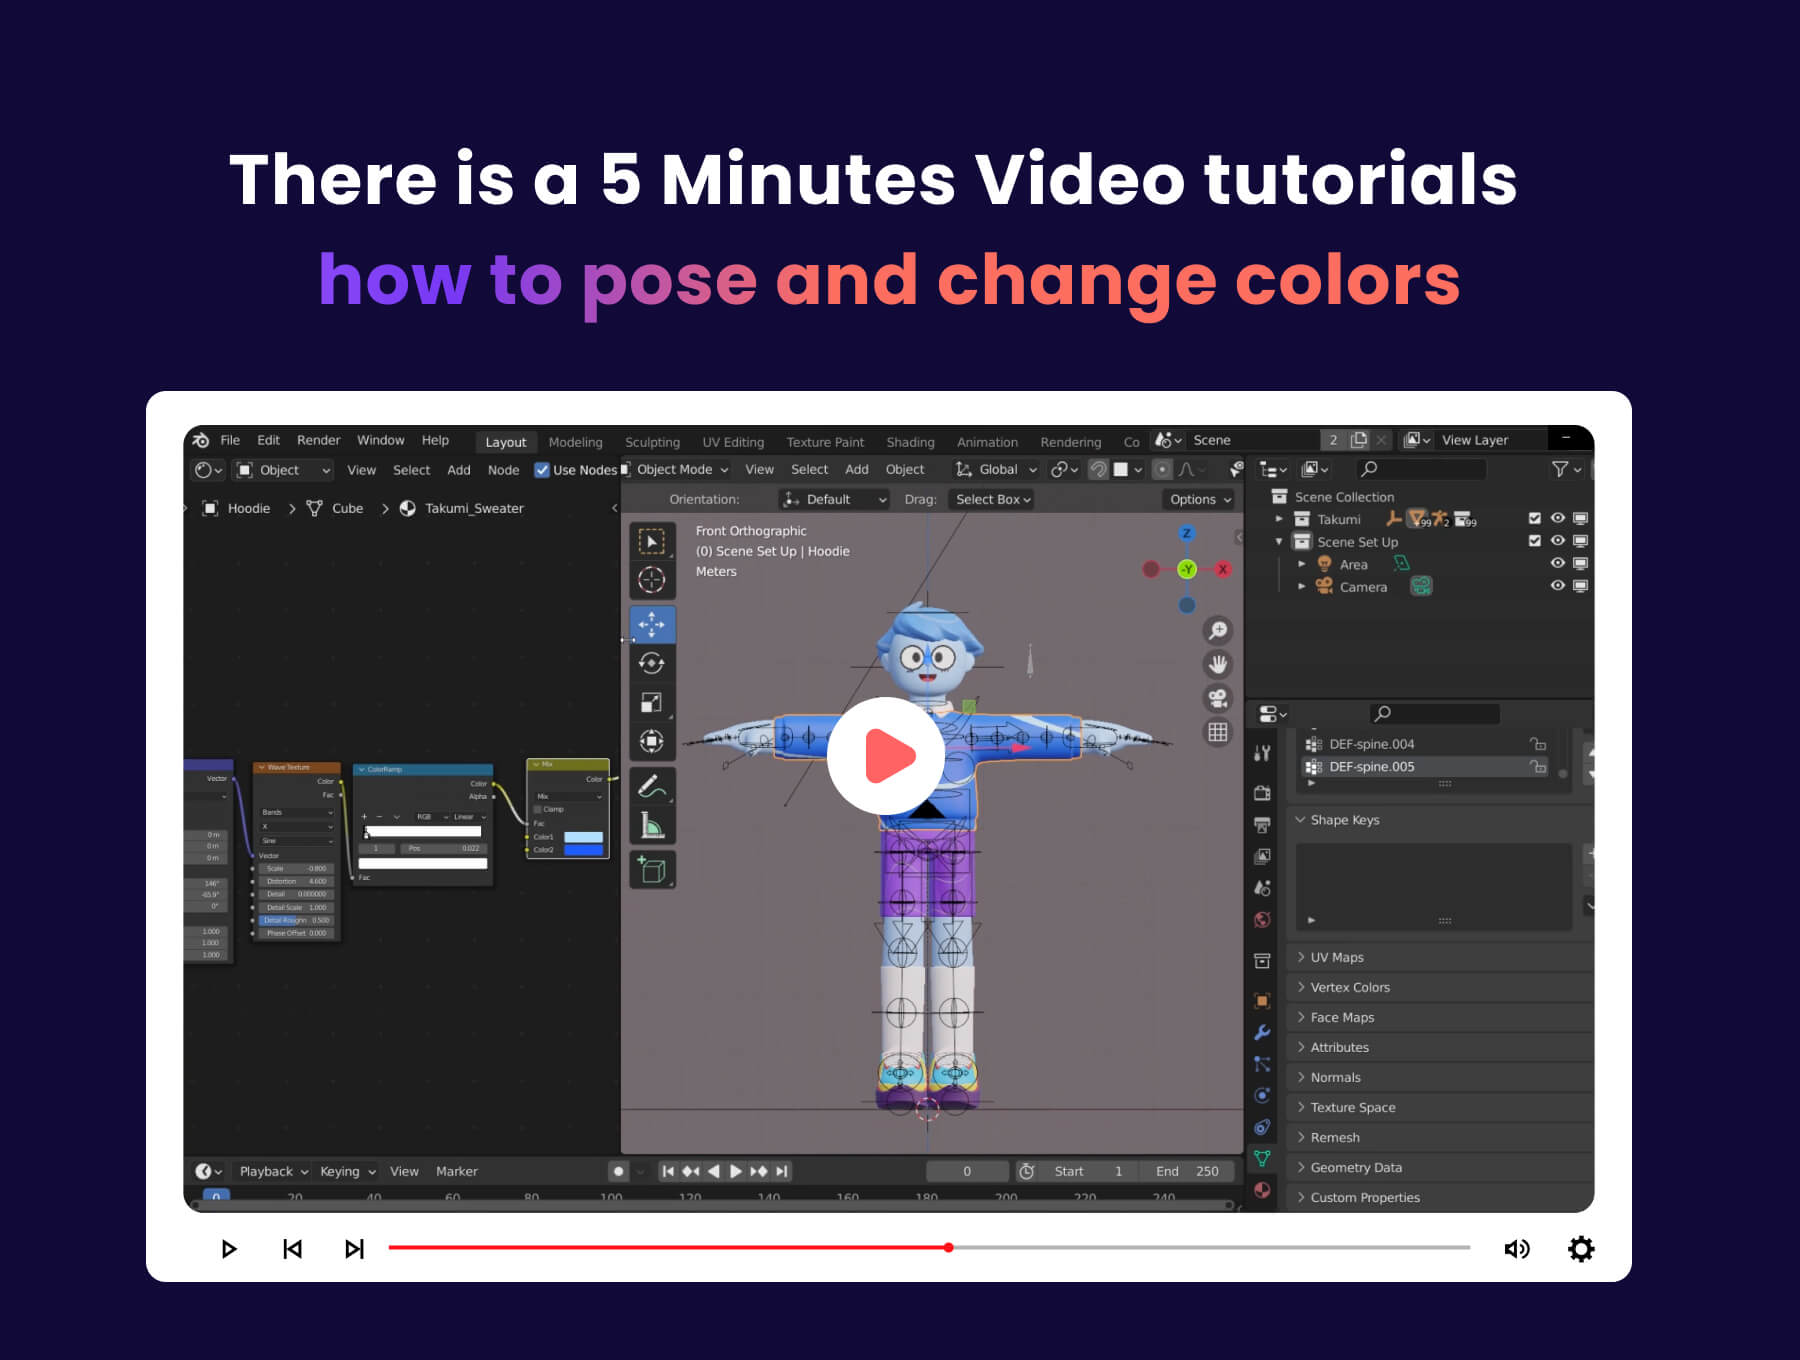Select the Scale tool icon
The width and height of the screenshot is (1800, 1360).
coord(651,702)
